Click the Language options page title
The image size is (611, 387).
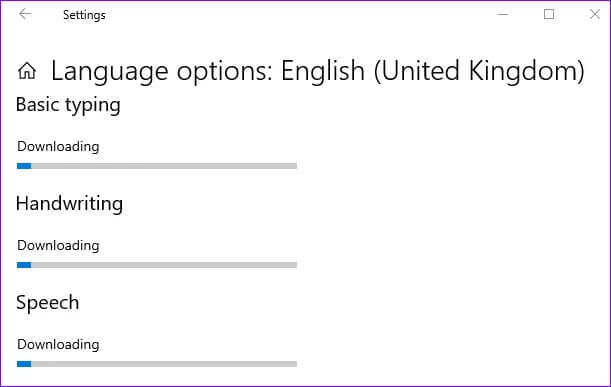coord(318,71)
